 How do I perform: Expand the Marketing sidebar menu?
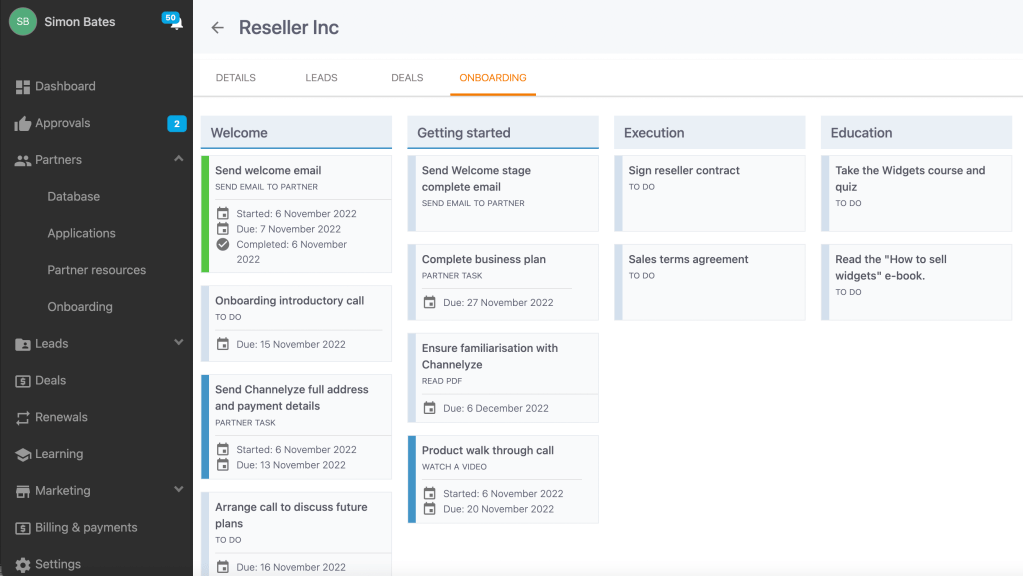[178, 490]
